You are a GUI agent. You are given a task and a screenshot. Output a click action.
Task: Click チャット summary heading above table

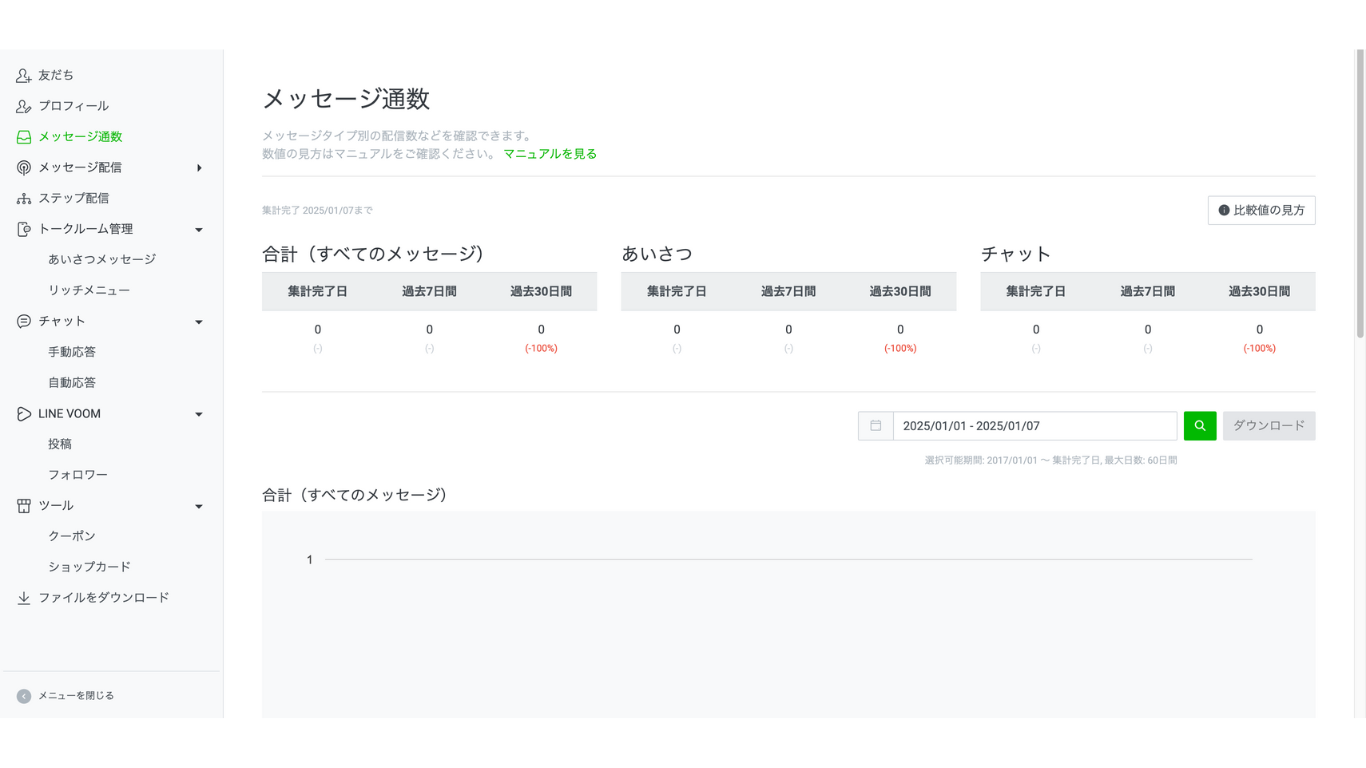1016,254
